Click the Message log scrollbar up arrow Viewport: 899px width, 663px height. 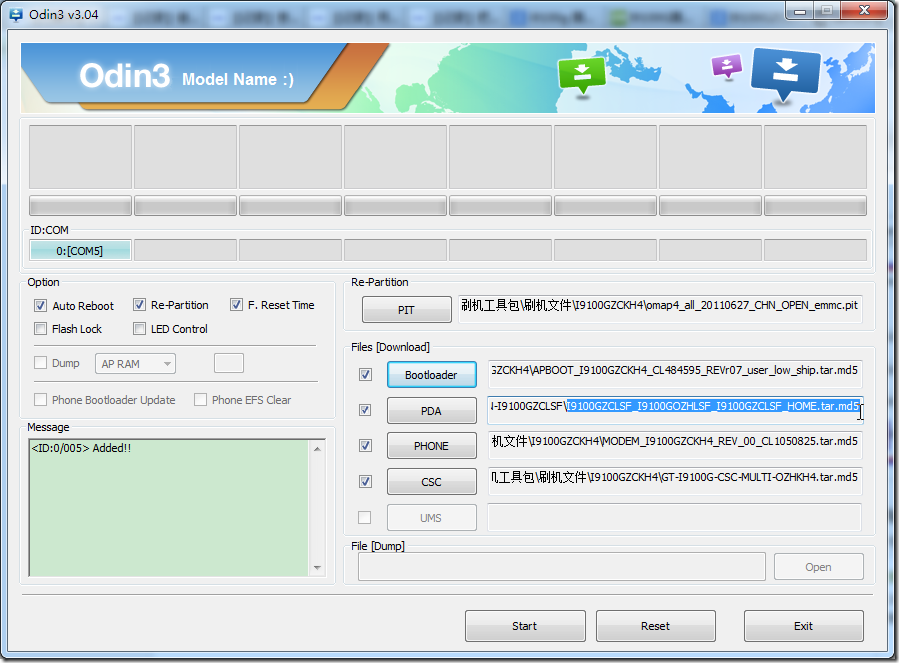pyautogui.click(x=317, y=449)
